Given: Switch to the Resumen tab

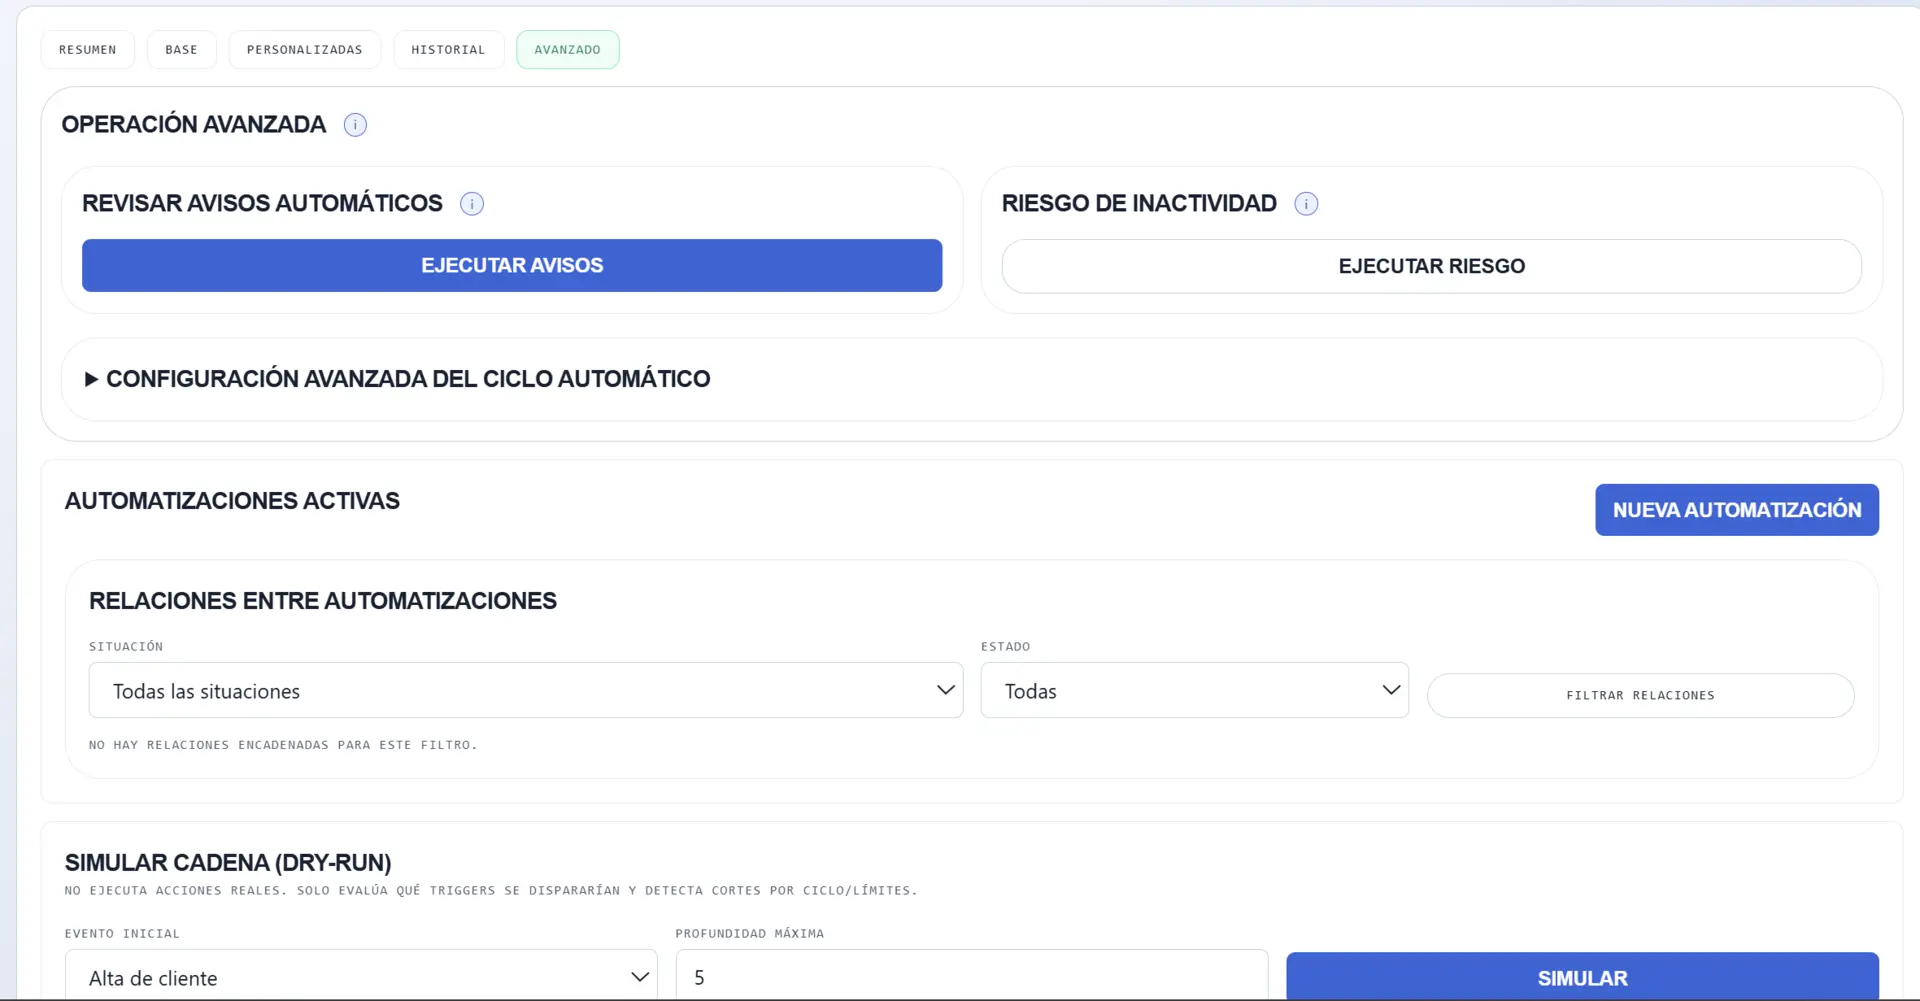Looking at the screenshot, I should [88, 50].
